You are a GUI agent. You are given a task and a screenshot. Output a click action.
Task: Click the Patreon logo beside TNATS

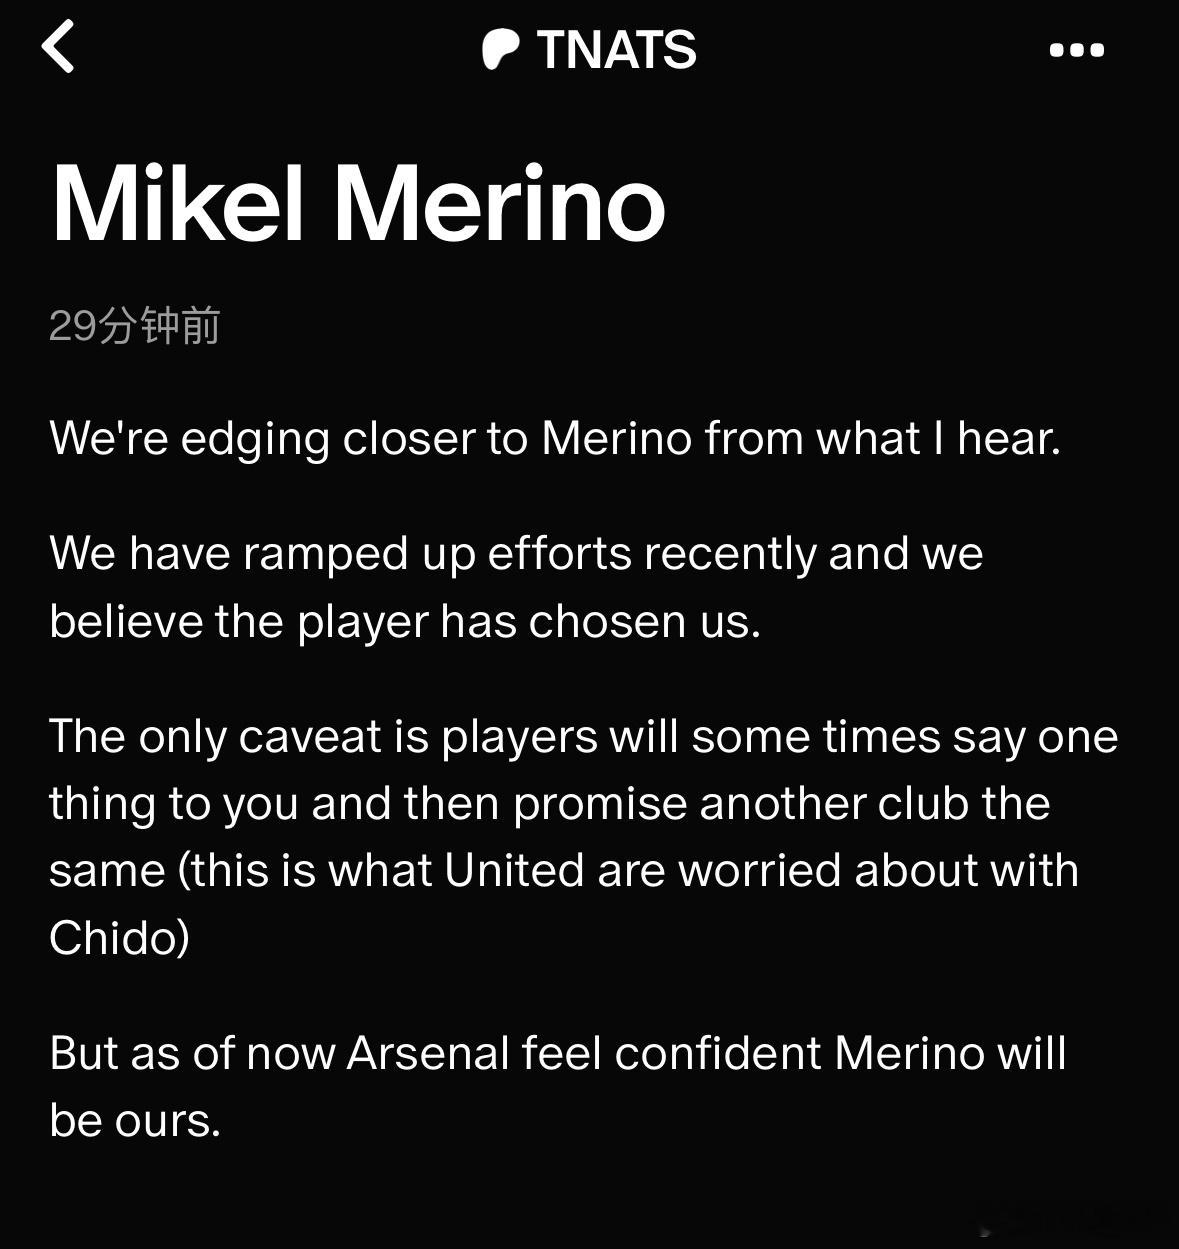point(501,50)
